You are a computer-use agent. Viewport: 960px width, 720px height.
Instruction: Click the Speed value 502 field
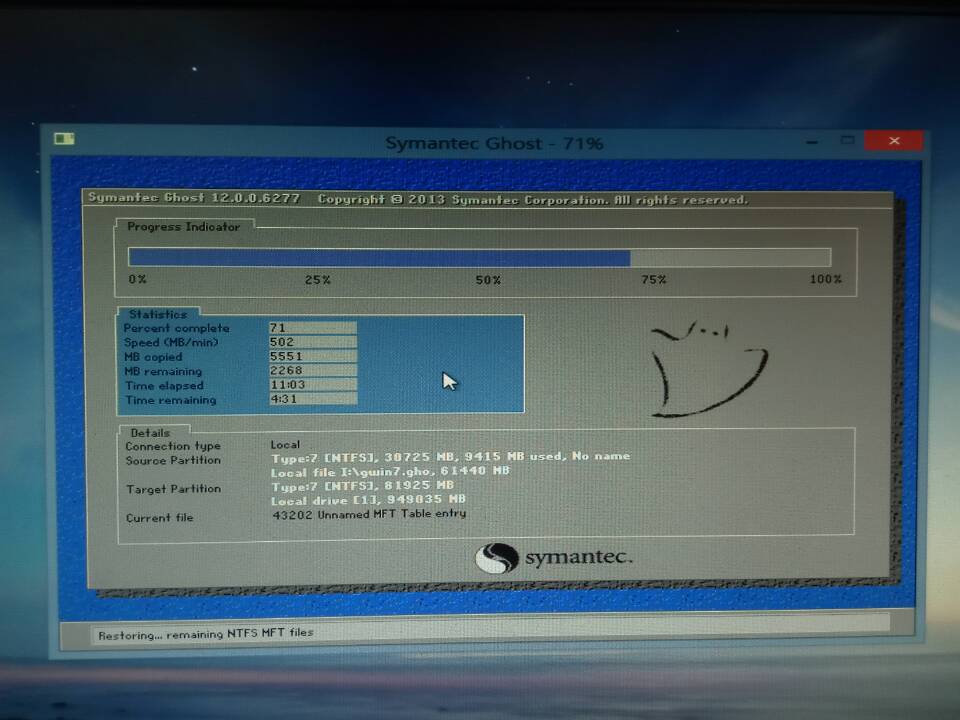pos(313,342)
